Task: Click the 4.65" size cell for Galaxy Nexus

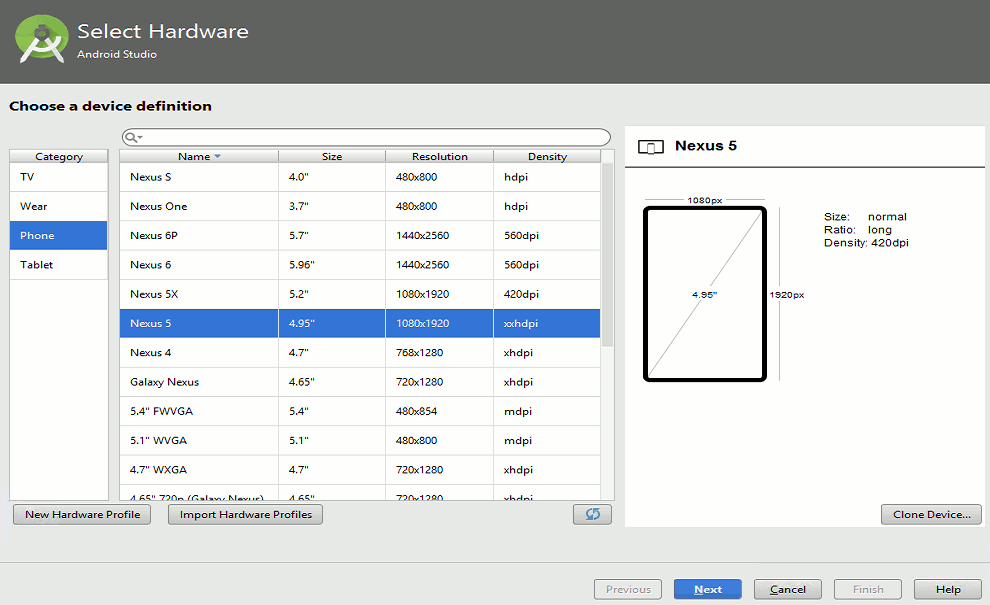Action: 331,382
